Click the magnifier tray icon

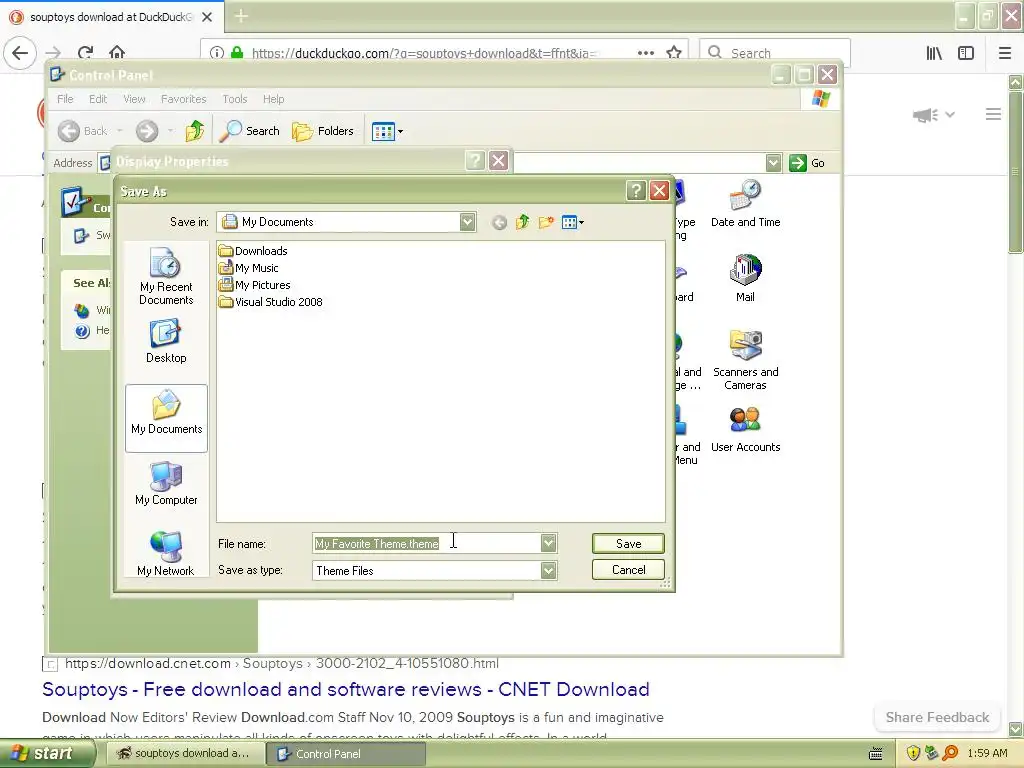950,753
